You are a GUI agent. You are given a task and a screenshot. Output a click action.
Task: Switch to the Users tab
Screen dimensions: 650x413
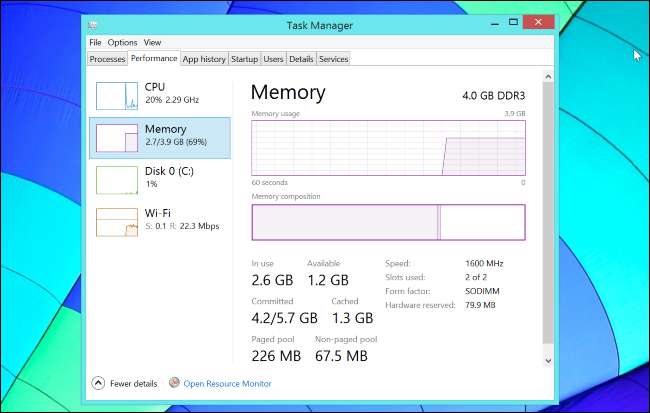click(x=273, y=59)
